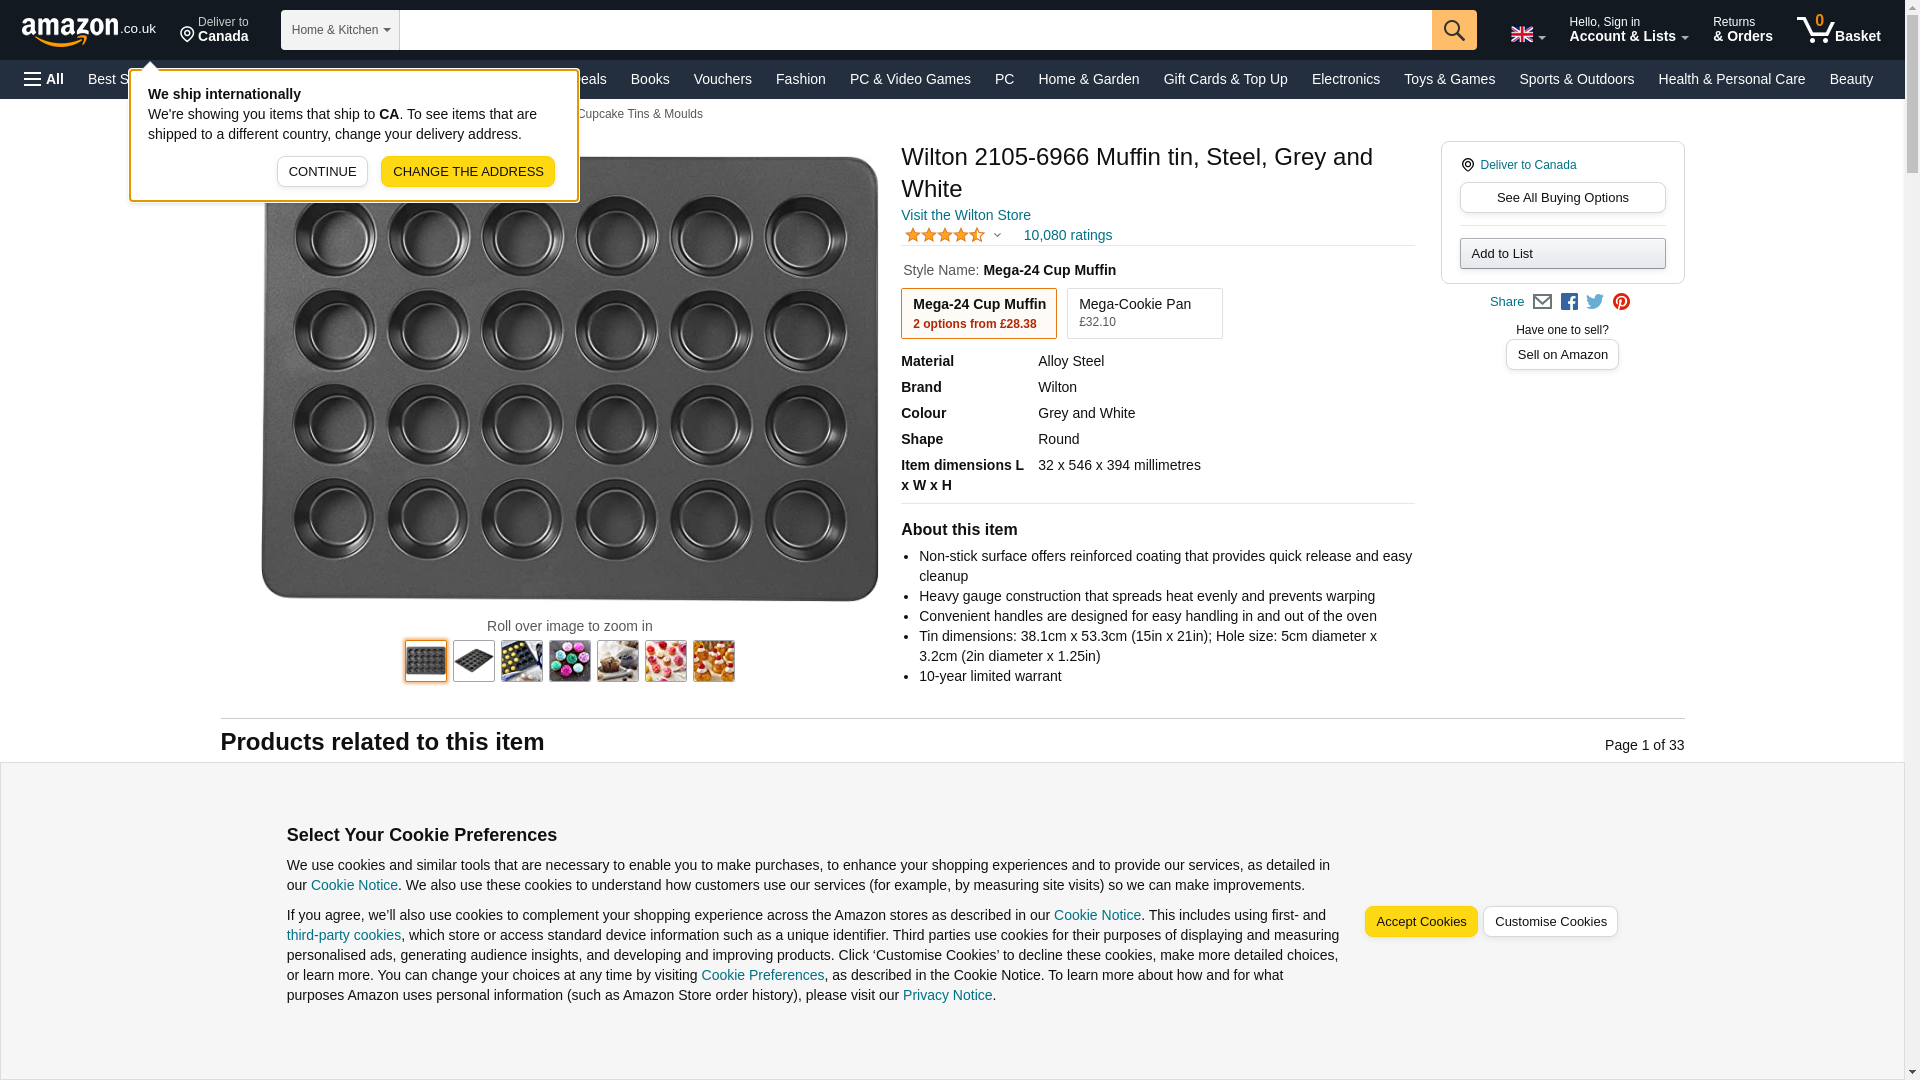This screenshot has width=1920, height=1080.
Task: Select the colorful cupcakes product thumbnail
Action: tap(570, 661)
